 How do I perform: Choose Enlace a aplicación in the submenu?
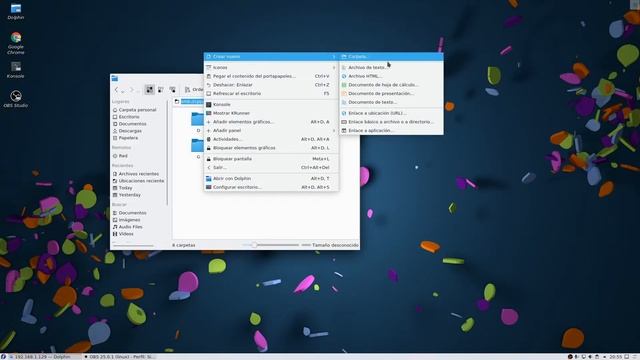392,131
